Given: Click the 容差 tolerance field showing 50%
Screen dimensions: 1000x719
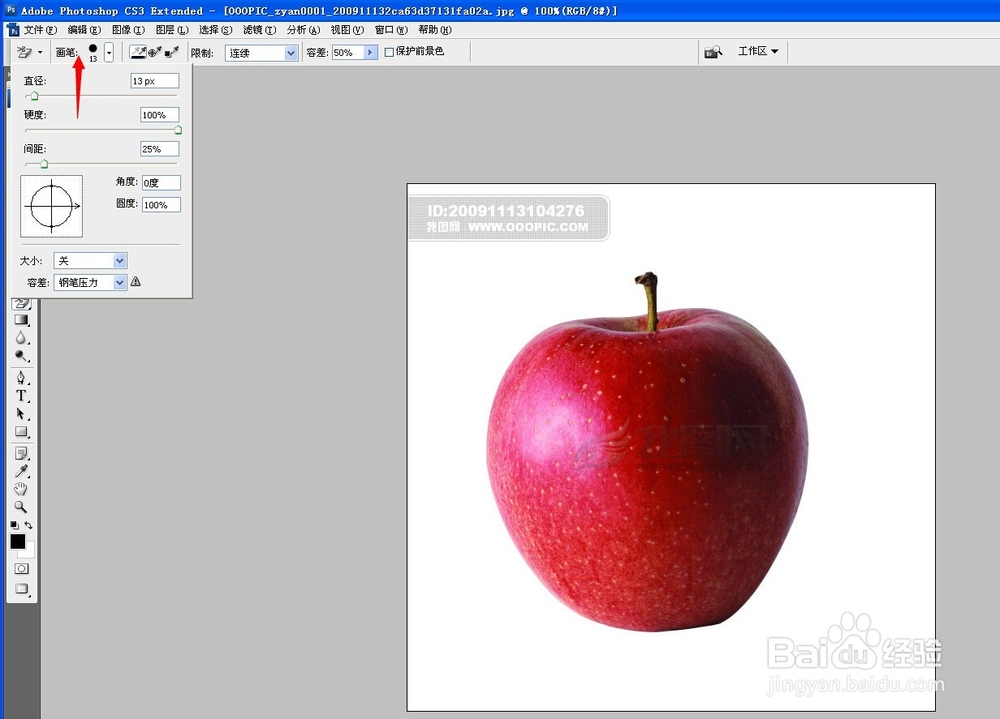Looking at the screenshot, I should click(x=348, y=52).
